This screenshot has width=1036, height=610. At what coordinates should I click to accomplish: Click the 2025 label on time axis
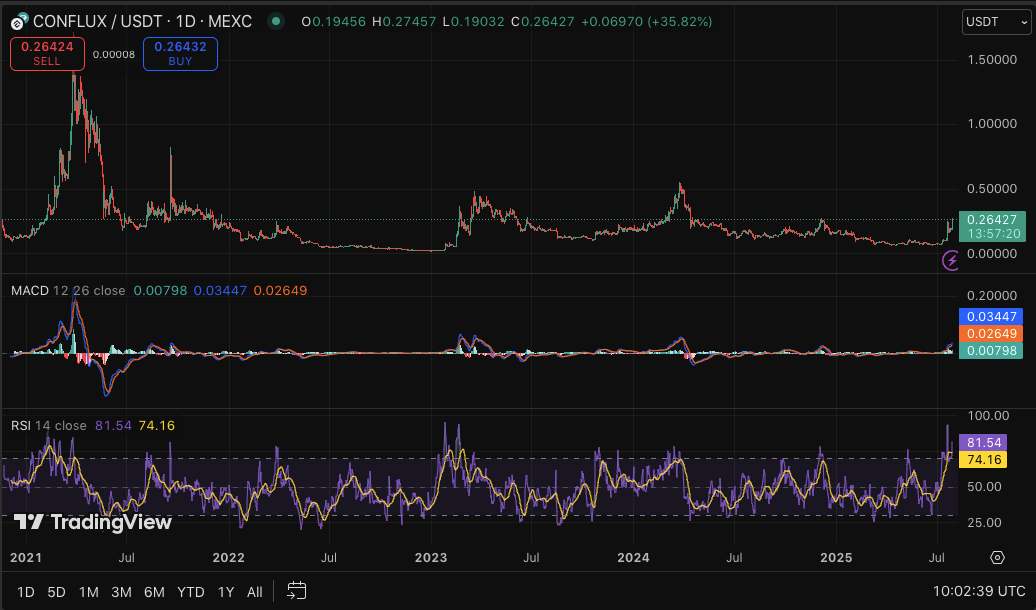pyautogui.click(x=836, y=558)
